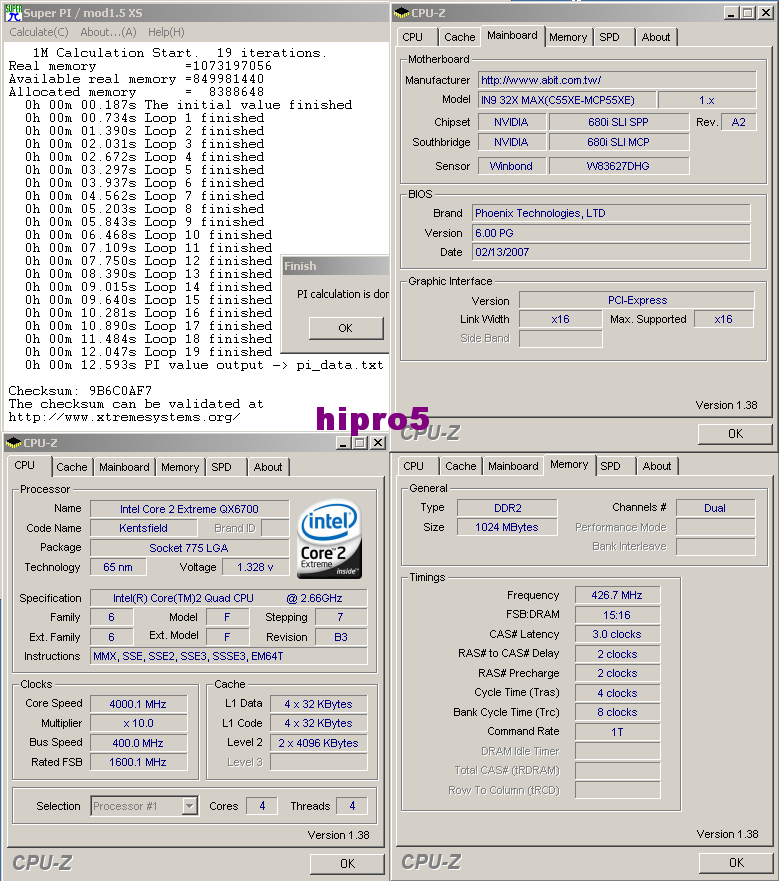Image resolution: width=779 pixels, height=881 pixels.
Task: Click the Specification field Intel(R) Core(TM)2 Quad CPU
Action: click(x=229, y=598)
